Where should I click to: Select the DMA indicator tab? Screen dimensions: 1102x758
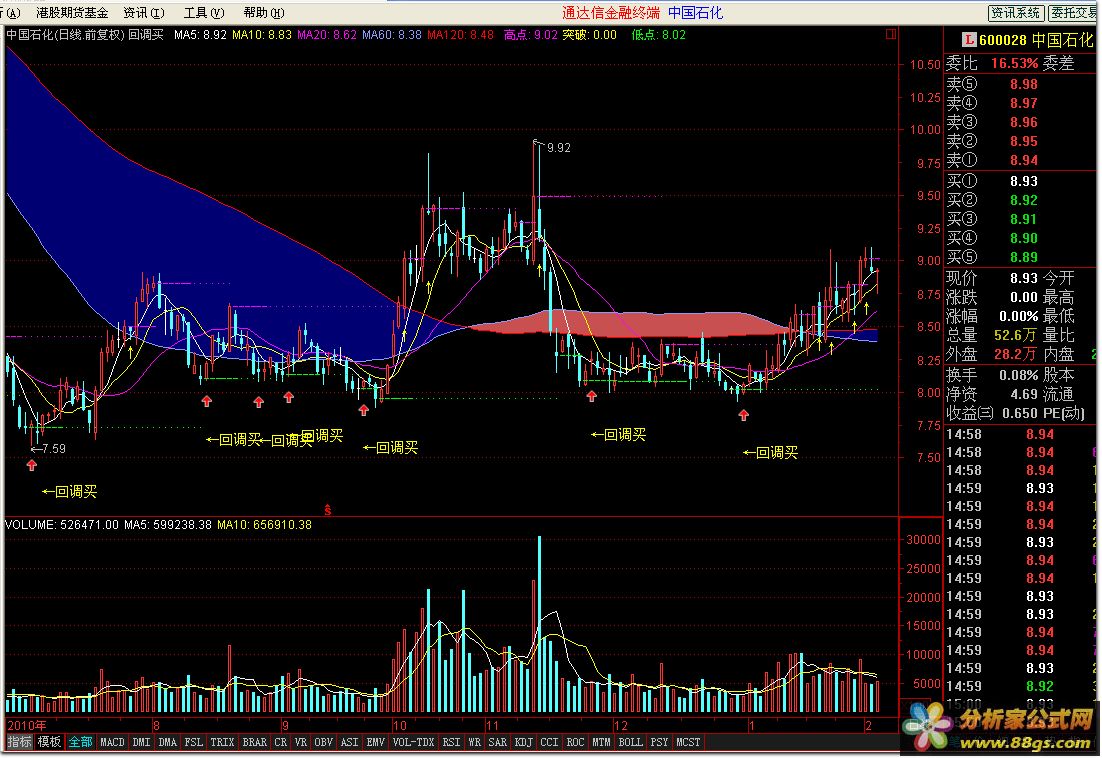167,742
